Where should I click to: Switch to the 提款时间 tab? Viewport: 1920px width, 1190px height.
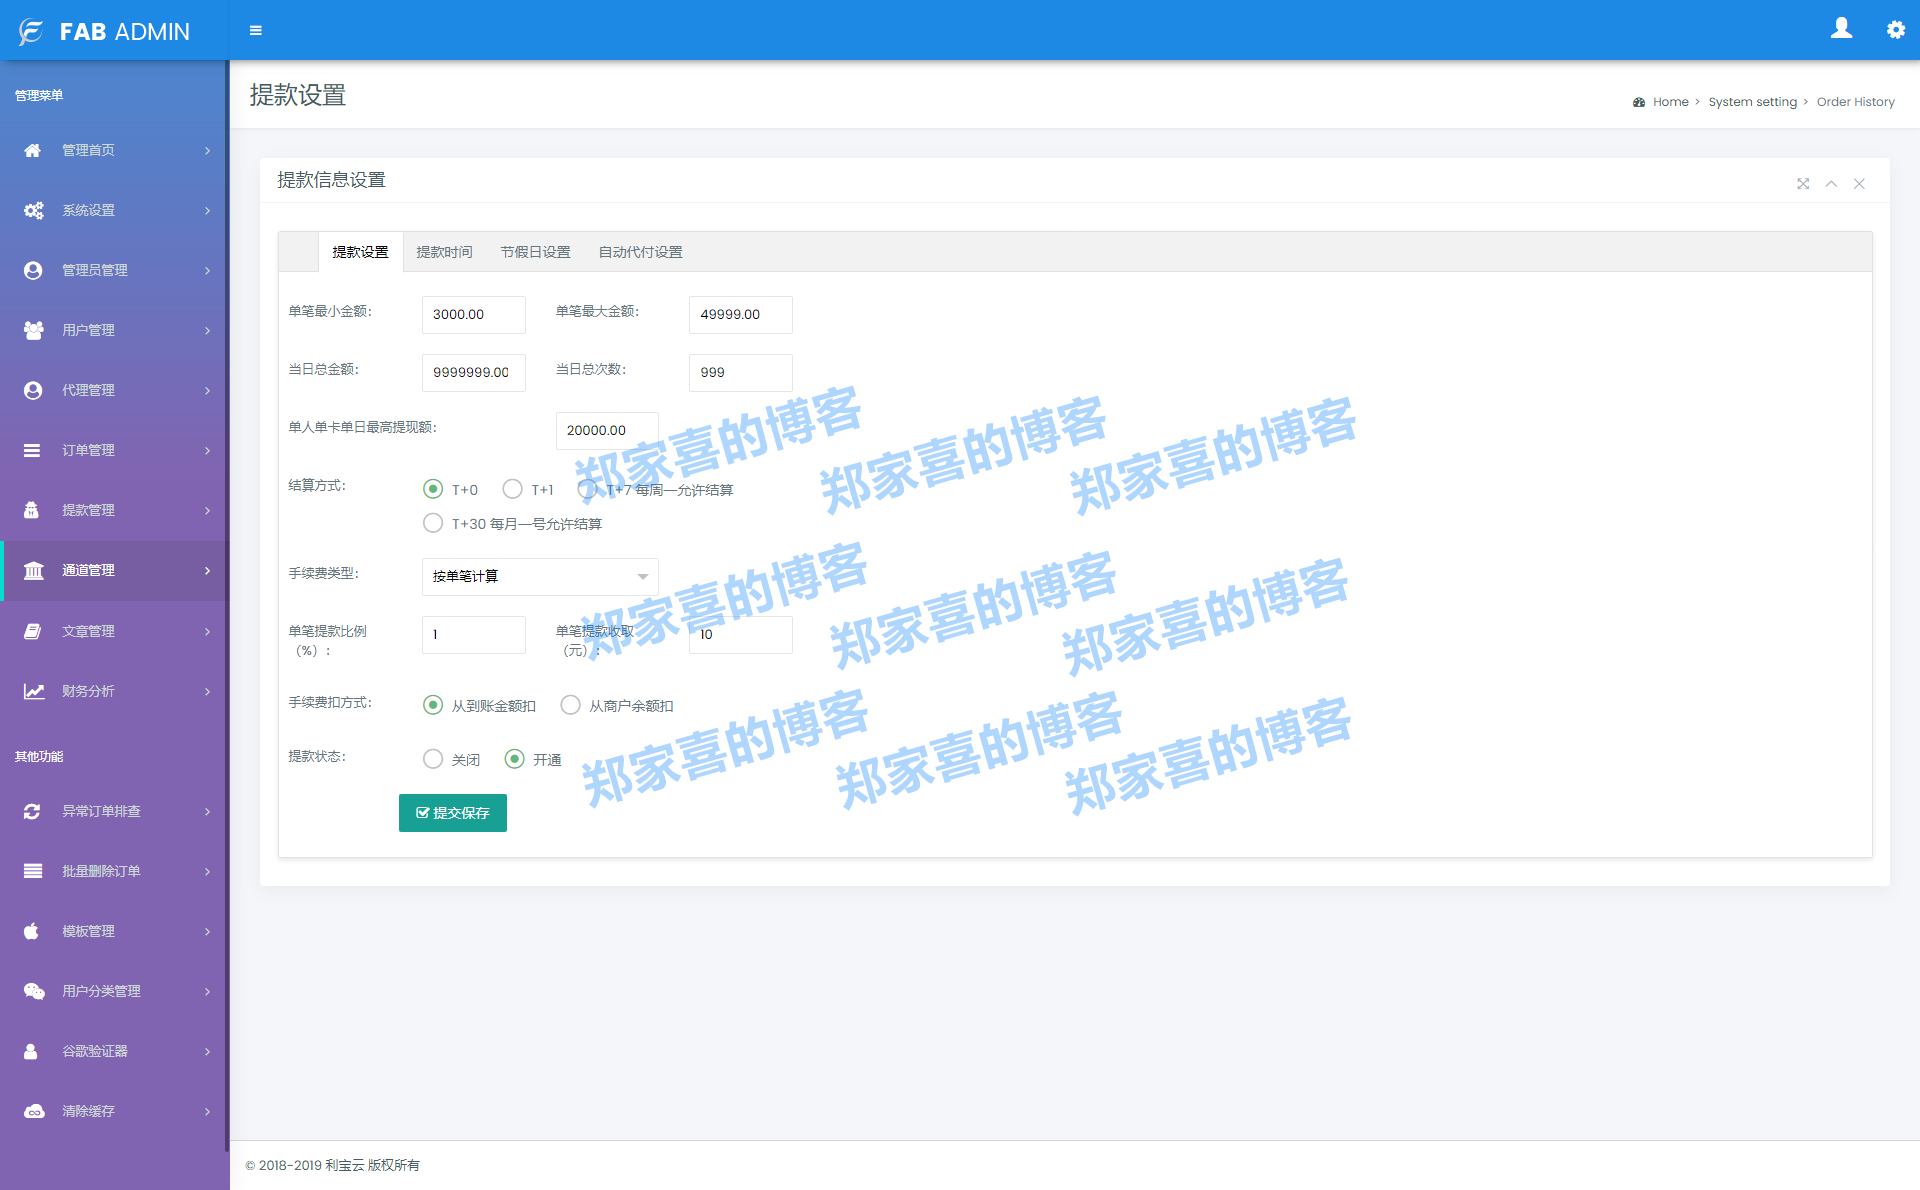coord(444,252)
